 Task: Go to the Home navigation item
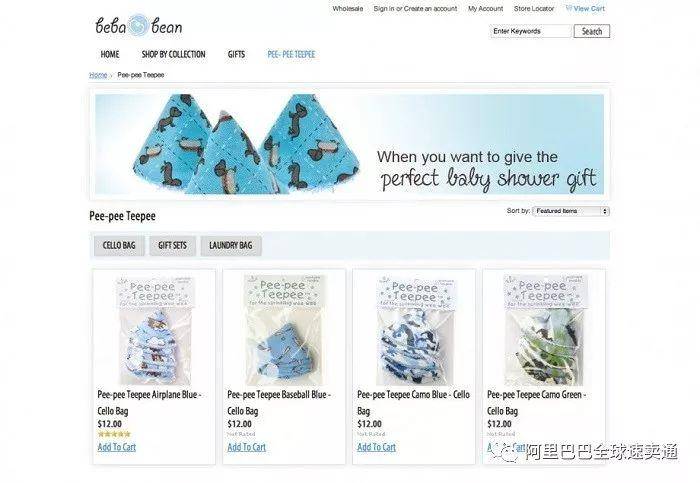(110, 54)
